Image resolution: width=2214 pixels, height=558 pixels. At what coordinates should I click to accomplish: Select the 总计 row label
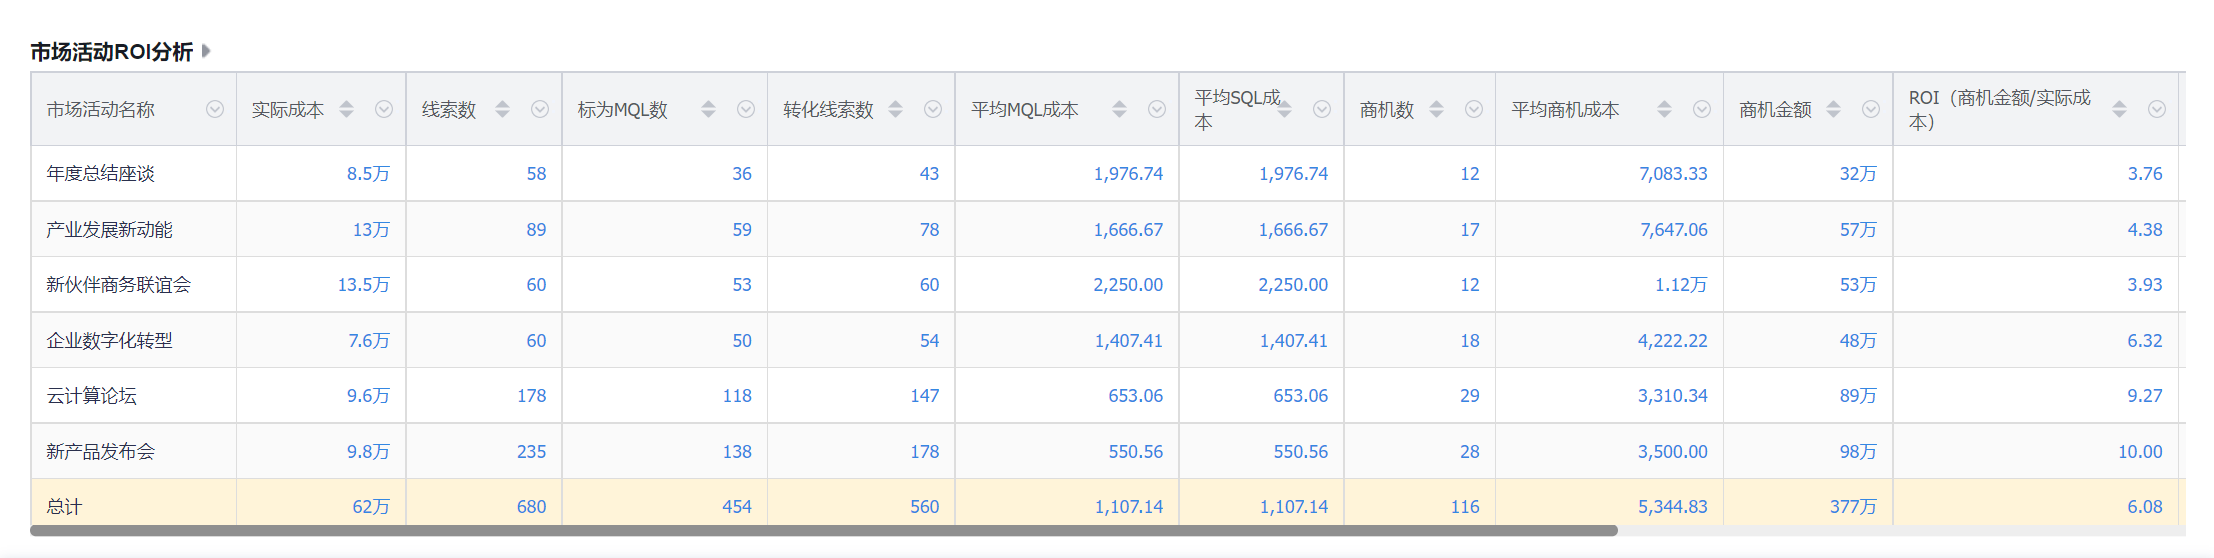[64, 507]
